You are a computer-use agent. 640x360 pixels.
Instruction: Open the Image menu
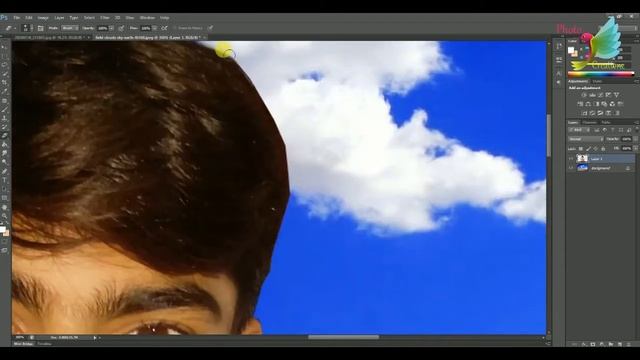pyautogui.click(x=43, y=18)
